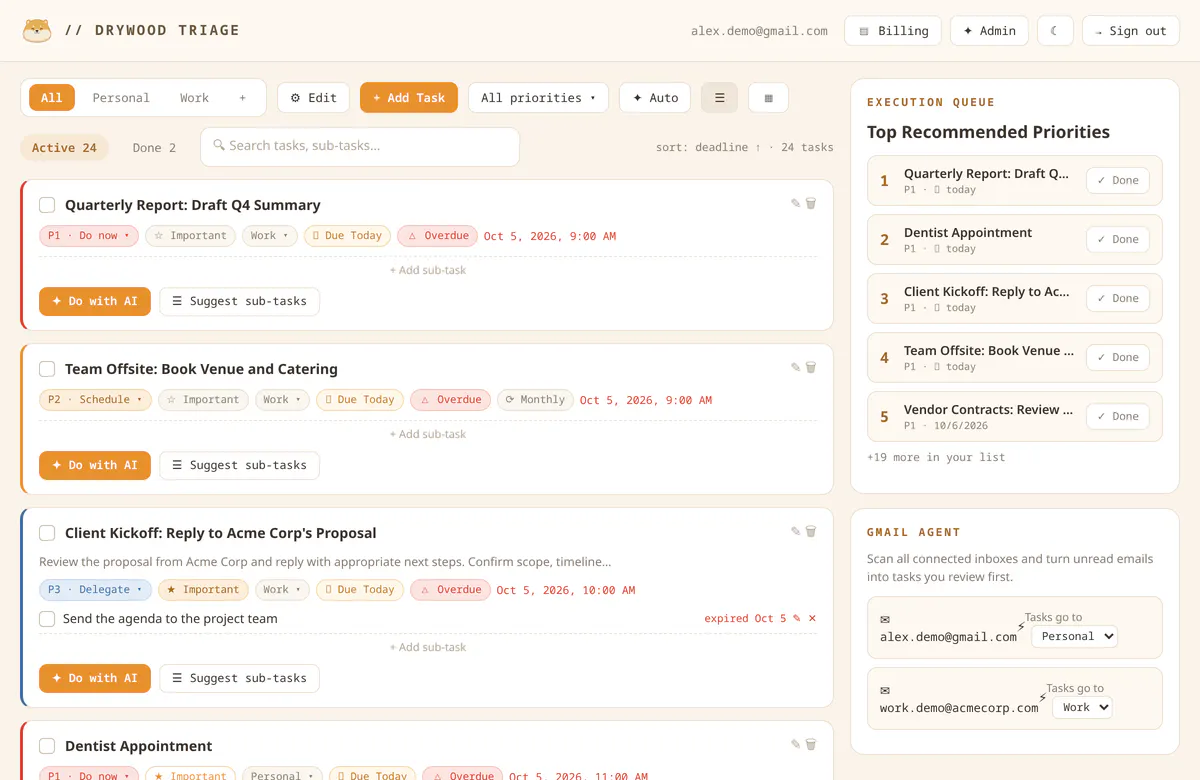This screenshot has width=1200, height=780.
Task: Select the Personal category tab
Action: 121,98
